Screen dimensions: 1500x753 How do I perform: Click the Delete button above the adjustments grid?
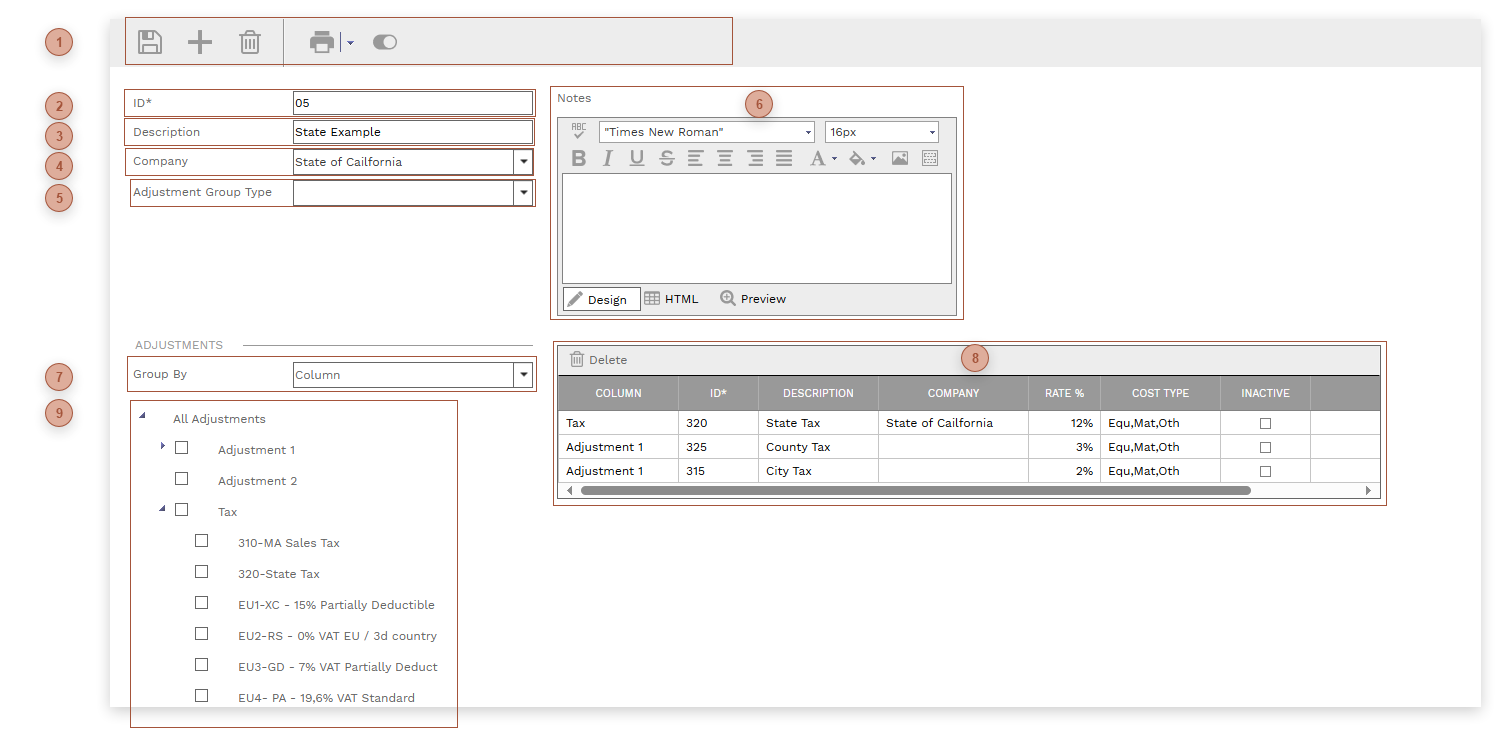coord(600,359)
